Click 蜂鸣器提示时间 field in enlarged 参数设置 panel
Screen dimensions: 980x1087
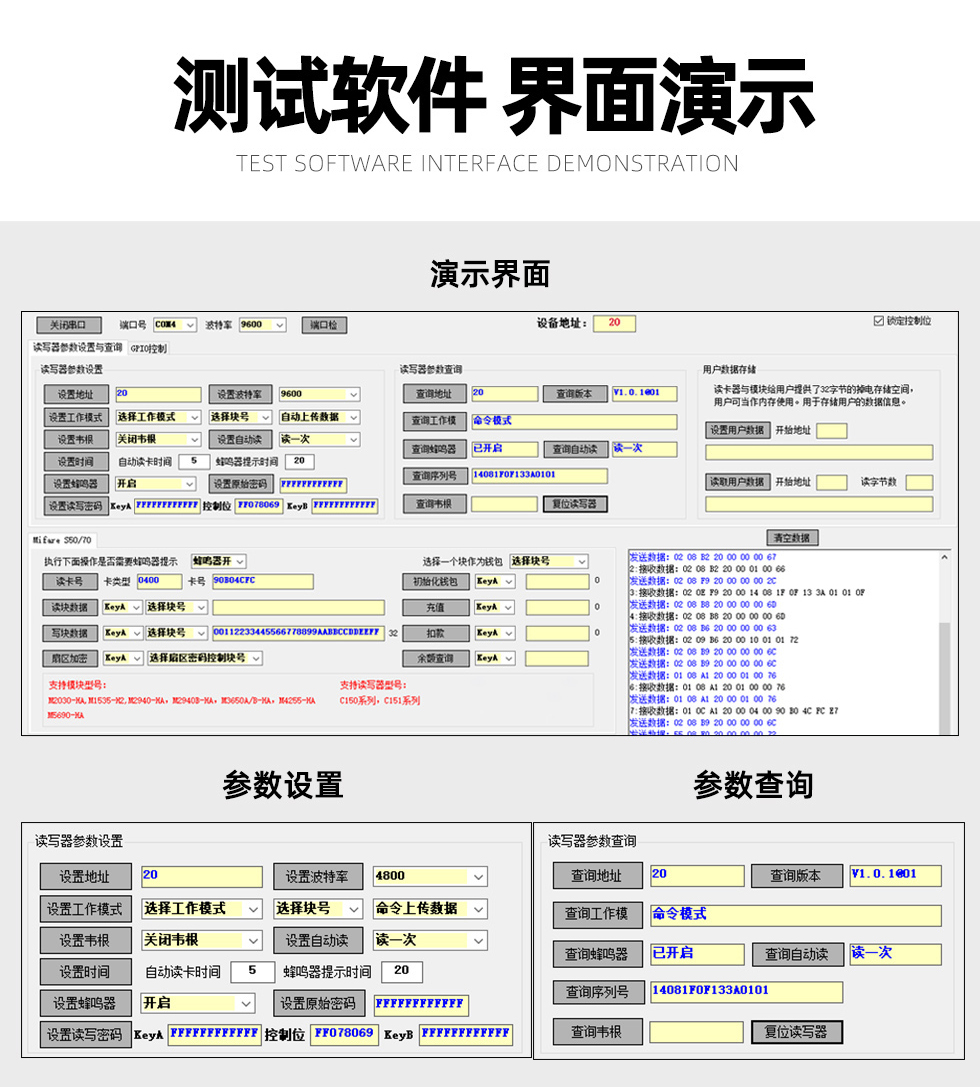pyautogui.click(x=402, y=971)
